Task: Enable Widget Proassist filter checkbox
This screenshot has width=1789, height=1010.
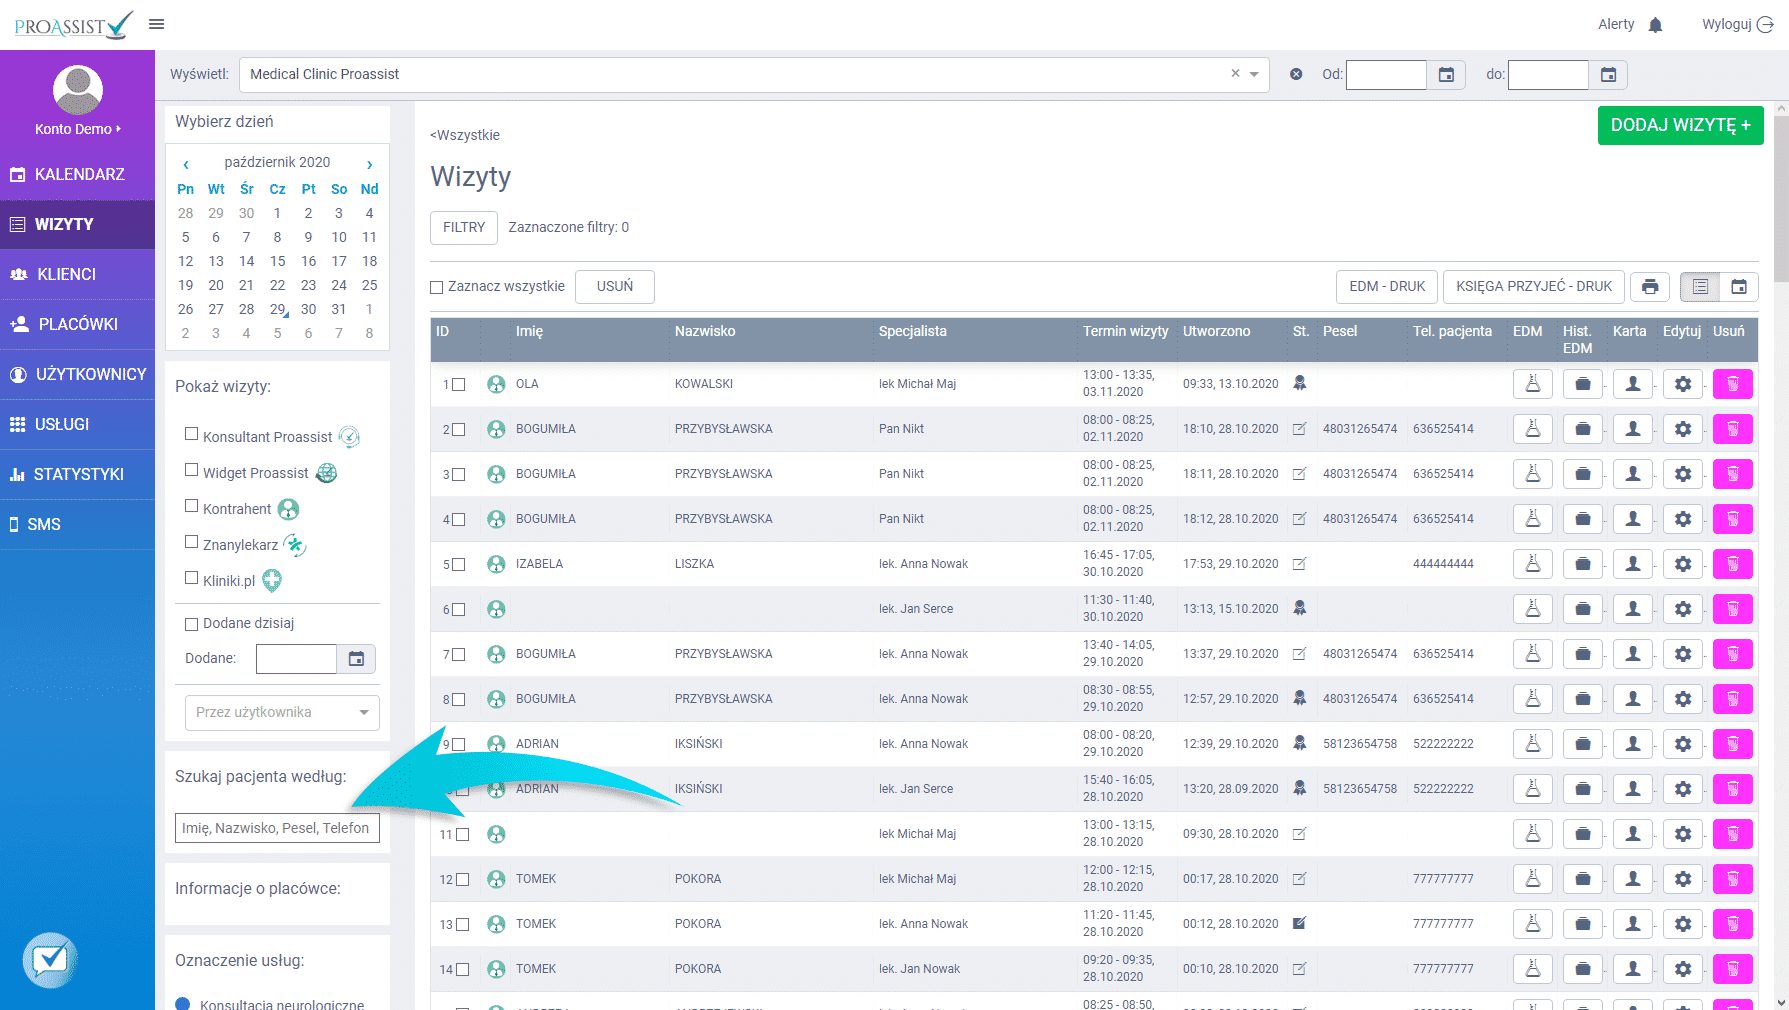Action: click(192, 470)
